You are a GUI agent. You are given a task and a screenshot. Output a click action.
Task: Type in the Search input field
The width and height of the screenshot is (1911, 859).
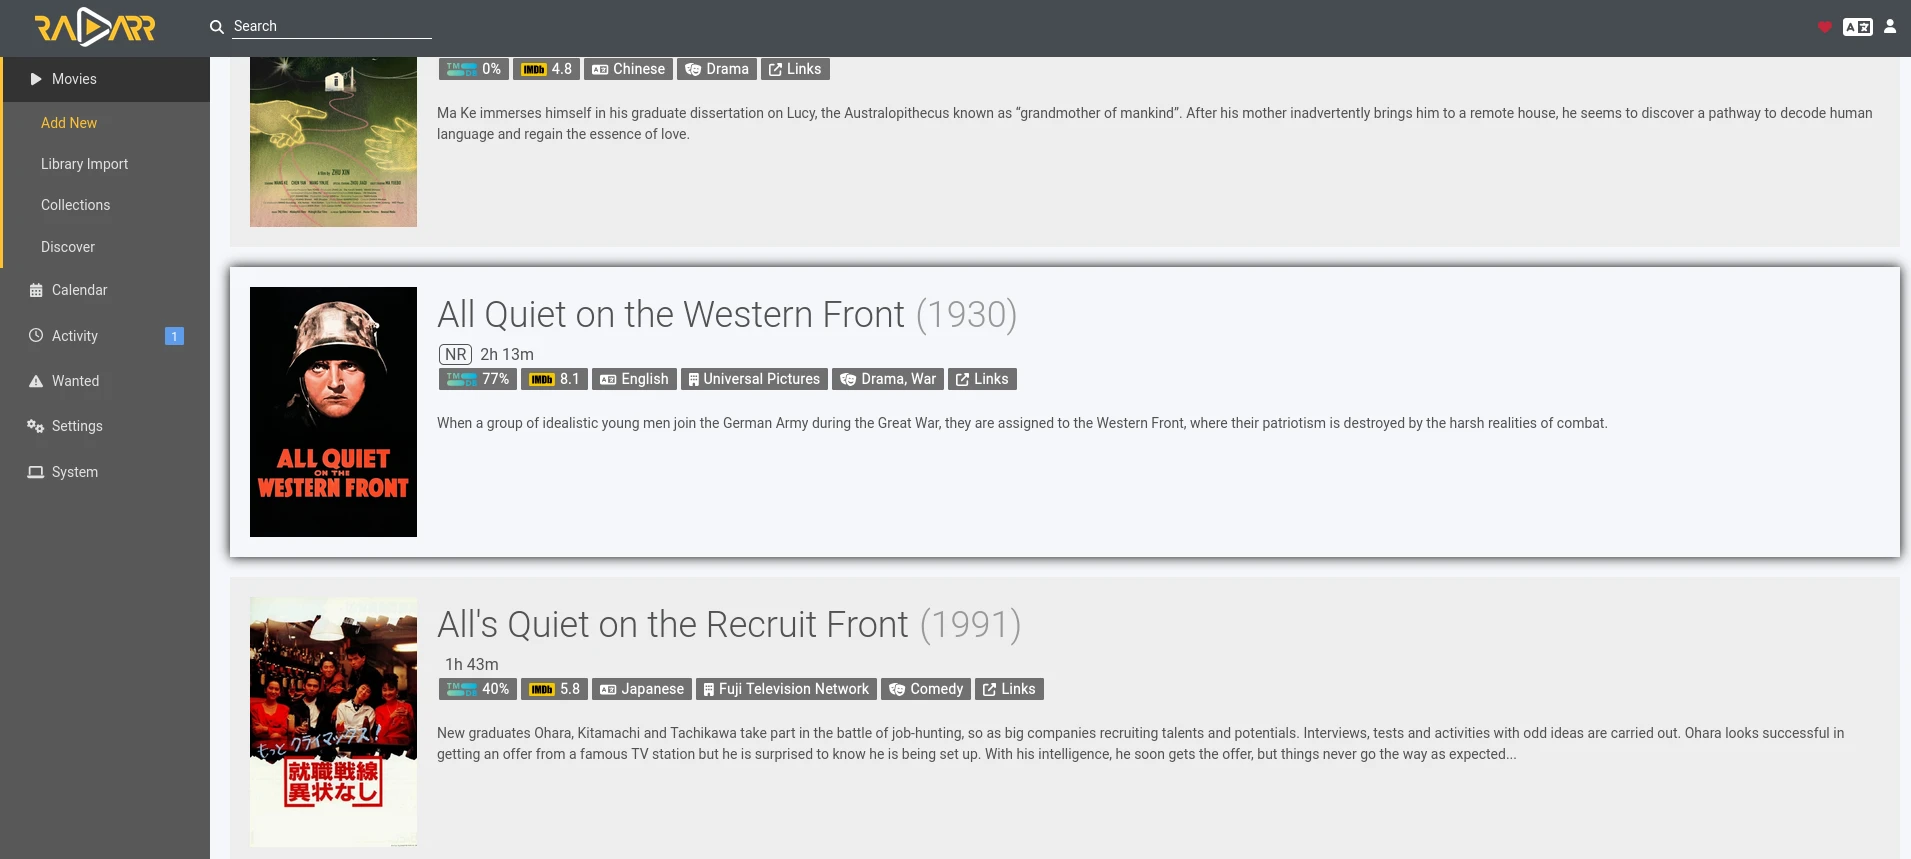pyautogui.click(x=331, y=27)
